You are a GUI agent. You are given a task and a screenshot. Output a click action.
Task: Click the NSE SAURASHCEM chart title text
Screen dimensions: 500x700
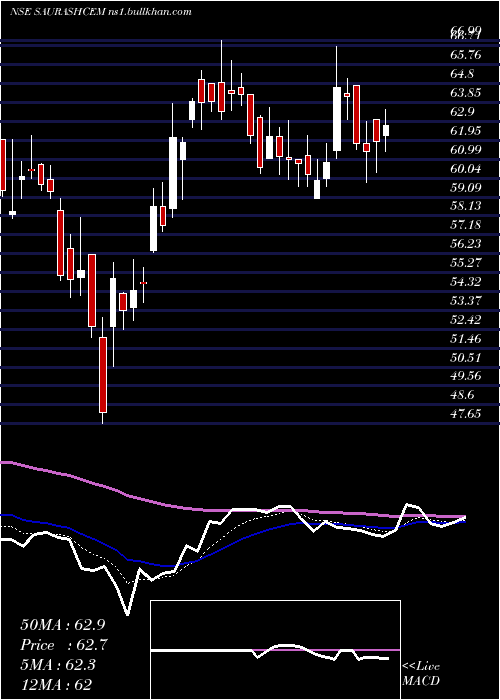coord(101,12)
